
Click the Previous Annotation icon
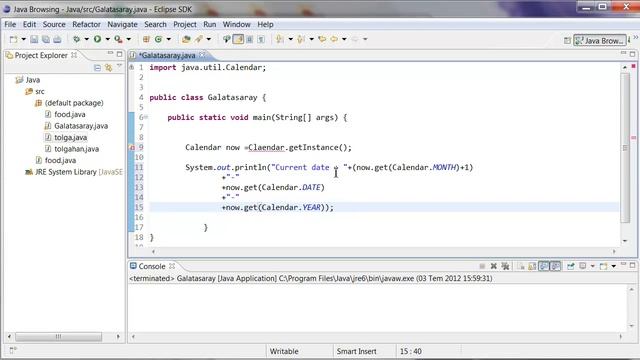(x=301, y=39)
